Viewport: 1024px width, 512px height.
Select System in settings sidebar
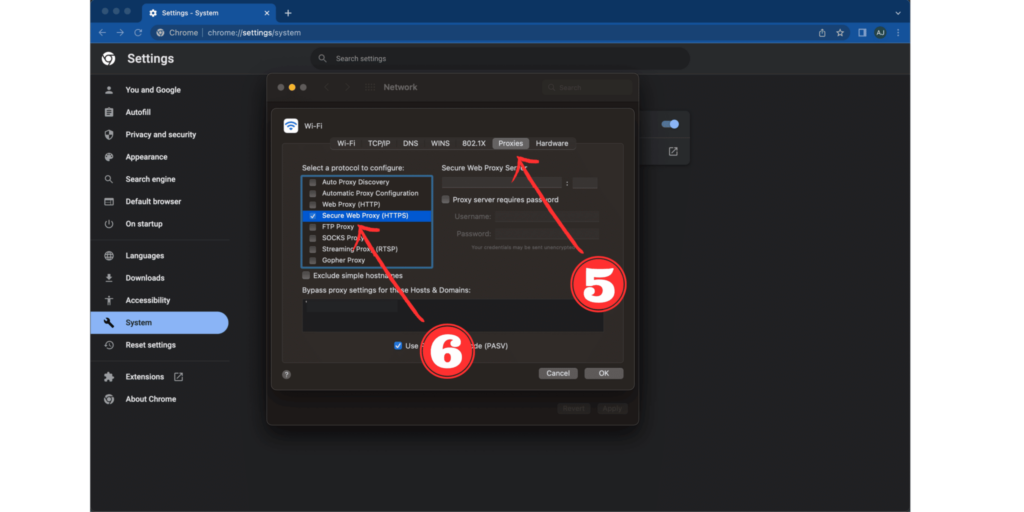point(159,323)
